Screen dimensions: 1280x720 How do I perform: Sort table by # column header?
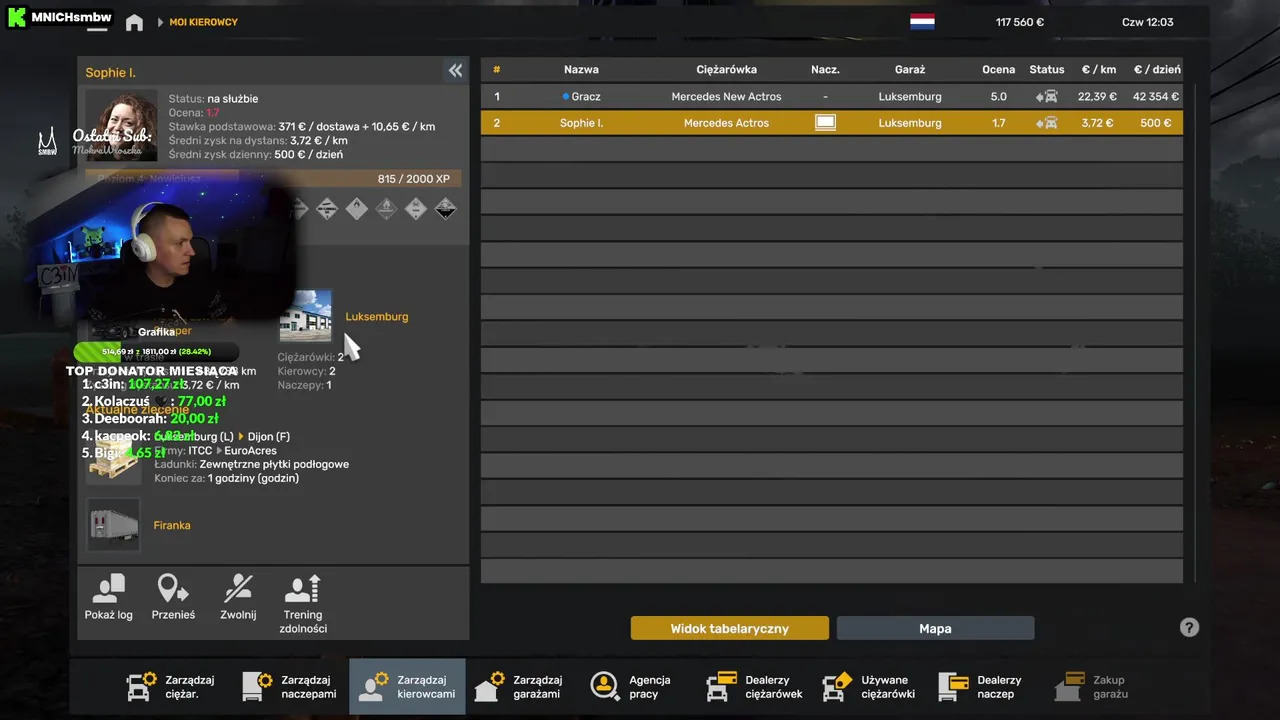click(496, 70)
